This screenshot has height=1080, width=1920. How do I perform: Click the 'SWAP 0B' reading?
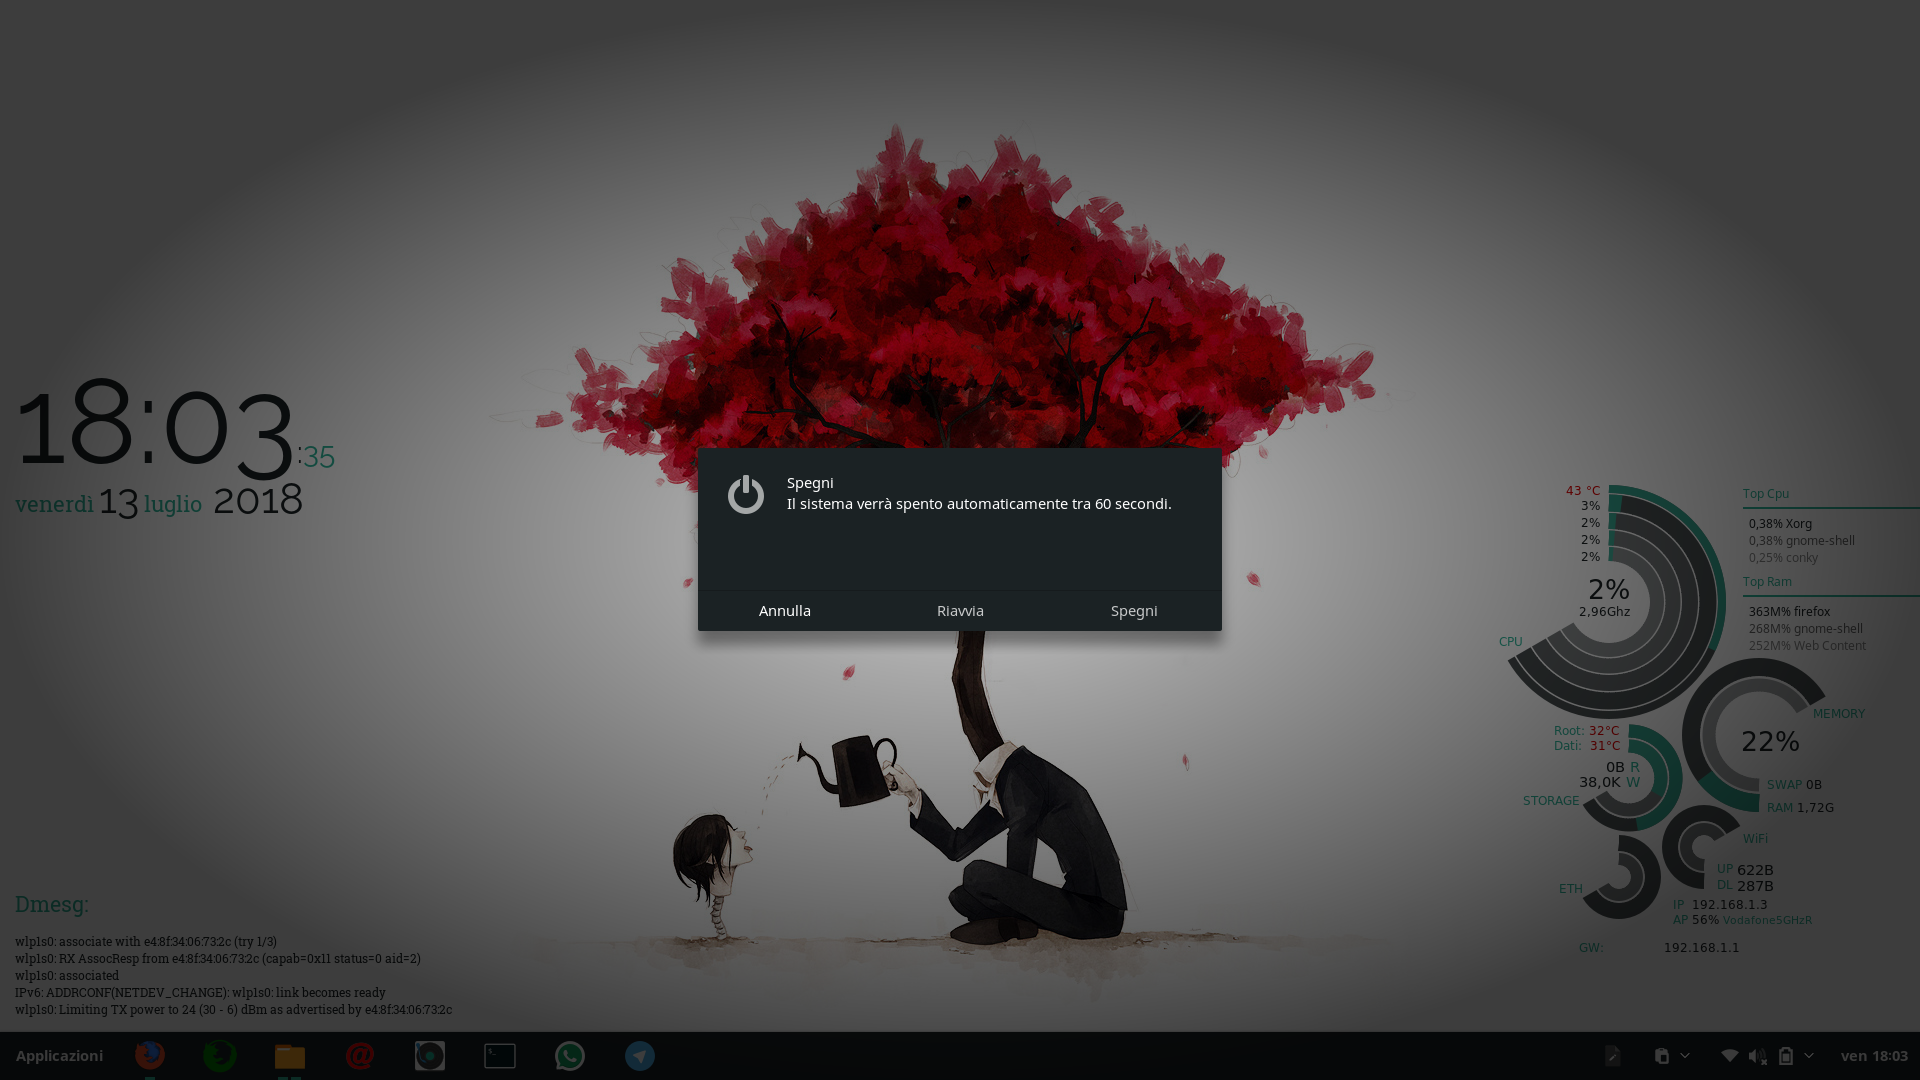tap(1794, 785)
